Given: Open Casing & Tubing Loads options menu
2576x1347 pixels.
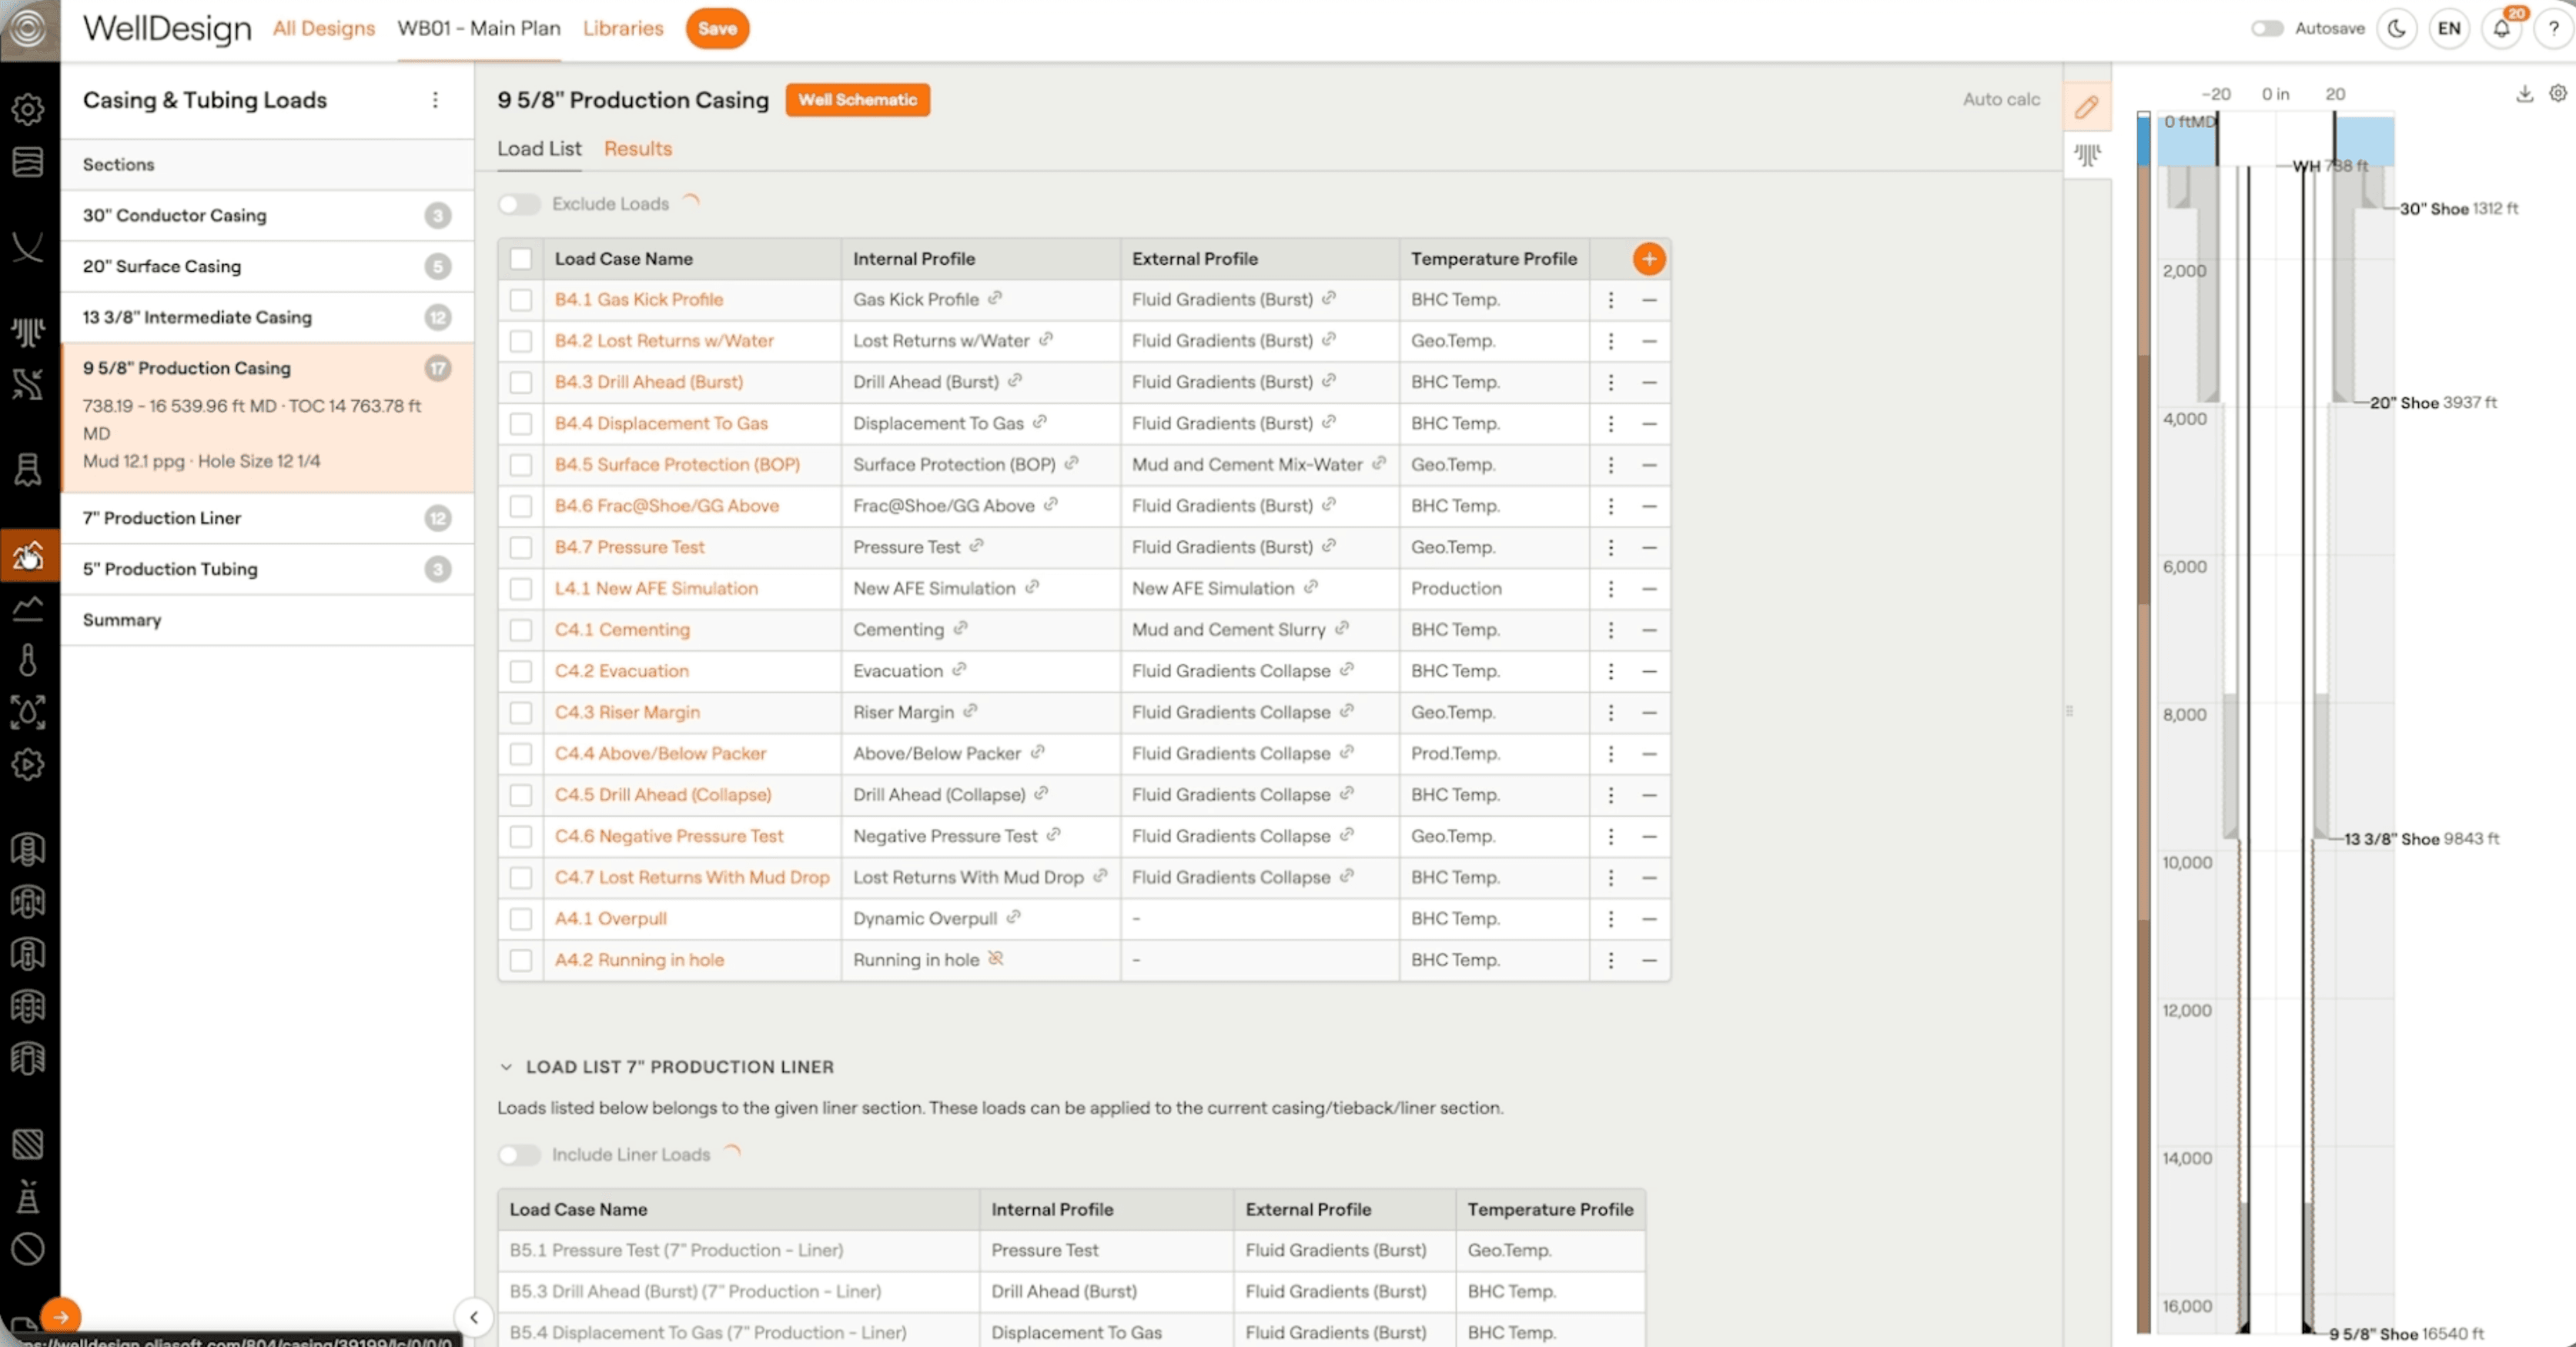Looking at the screenshot, I should pos(435,100).
